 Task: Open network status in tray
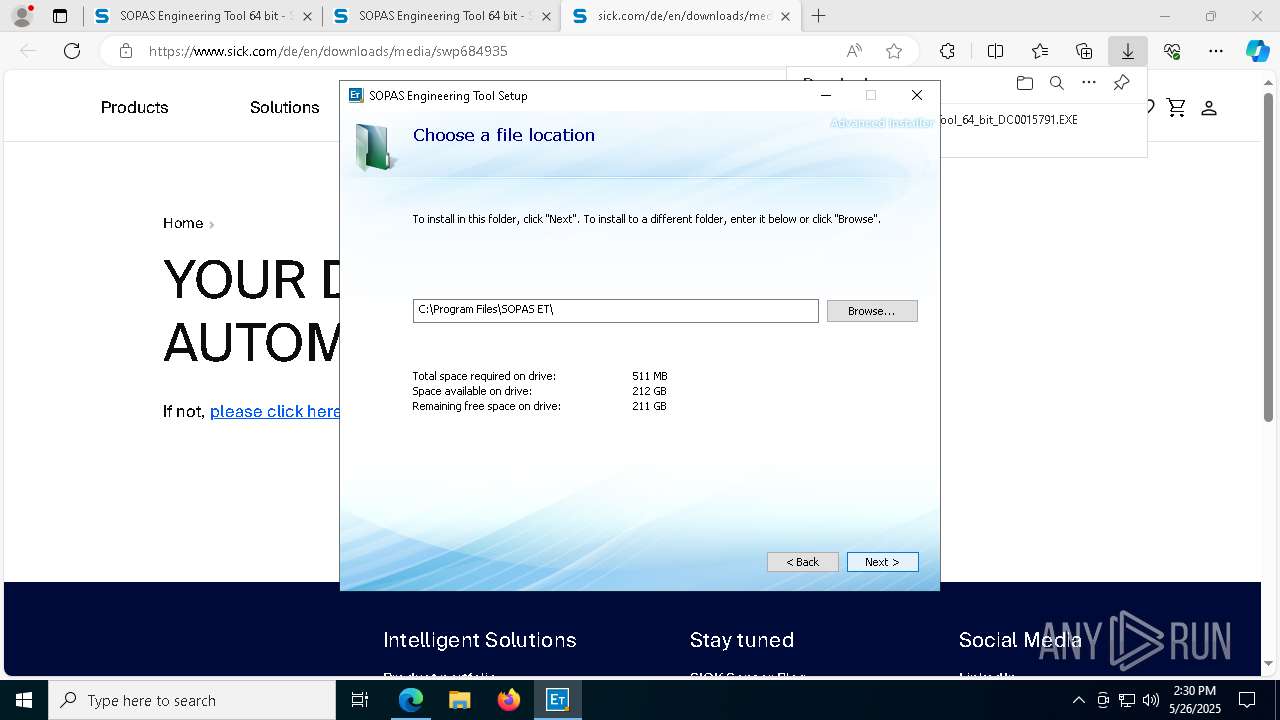(1127, 700)
